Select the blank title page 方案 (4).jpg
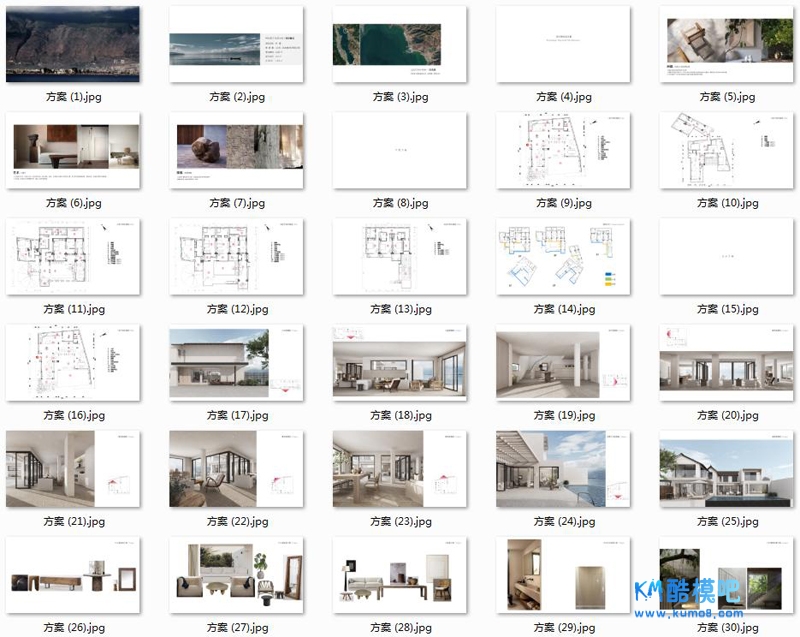Image resolution: width=800 pixels, height=637 pixels. click(563, 45)
